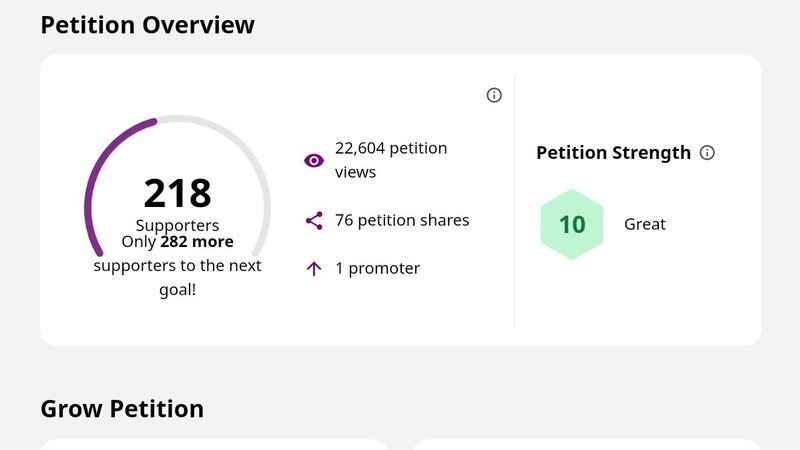The height and width of the screenshot is (450, 800).
Task: Click the share icon for petition shares
Action: [314, 221]
